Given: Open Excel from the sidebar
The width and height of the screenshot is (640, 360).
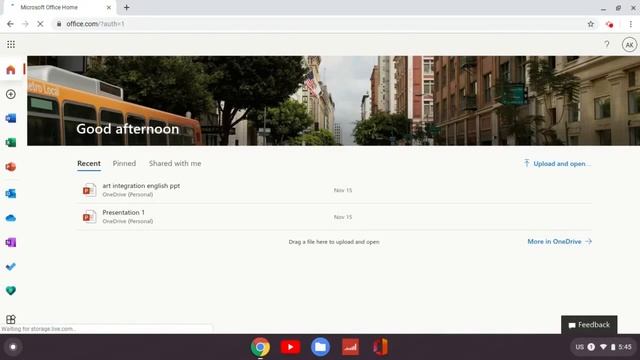Looking at the screenshot, I should [11, 142].
